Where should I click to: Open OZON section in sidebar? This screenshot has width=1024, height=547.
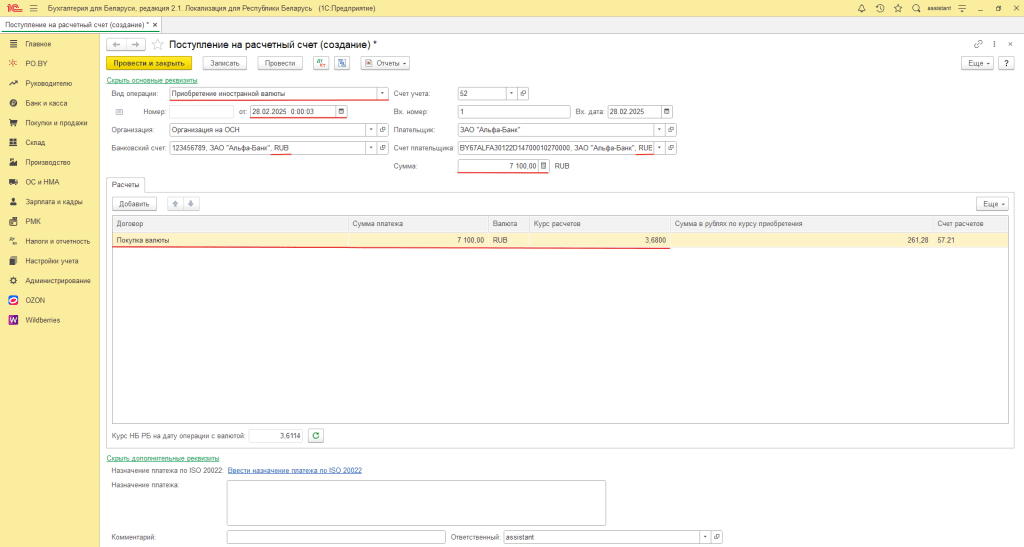(x=35, y=300)
